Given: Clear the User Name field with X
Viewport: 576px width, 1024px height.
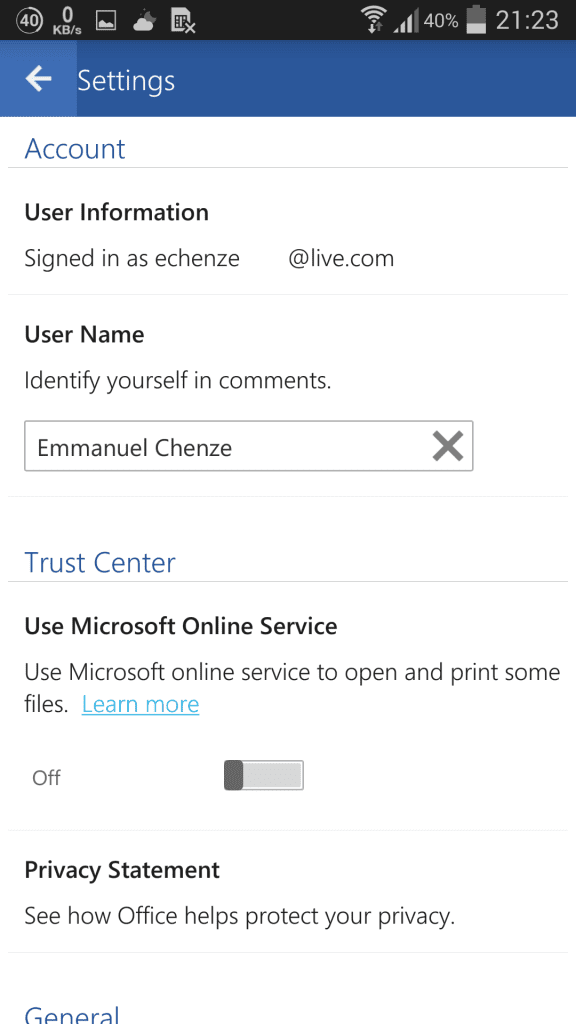Looking at the screenshot, I should tap(448, 447).
